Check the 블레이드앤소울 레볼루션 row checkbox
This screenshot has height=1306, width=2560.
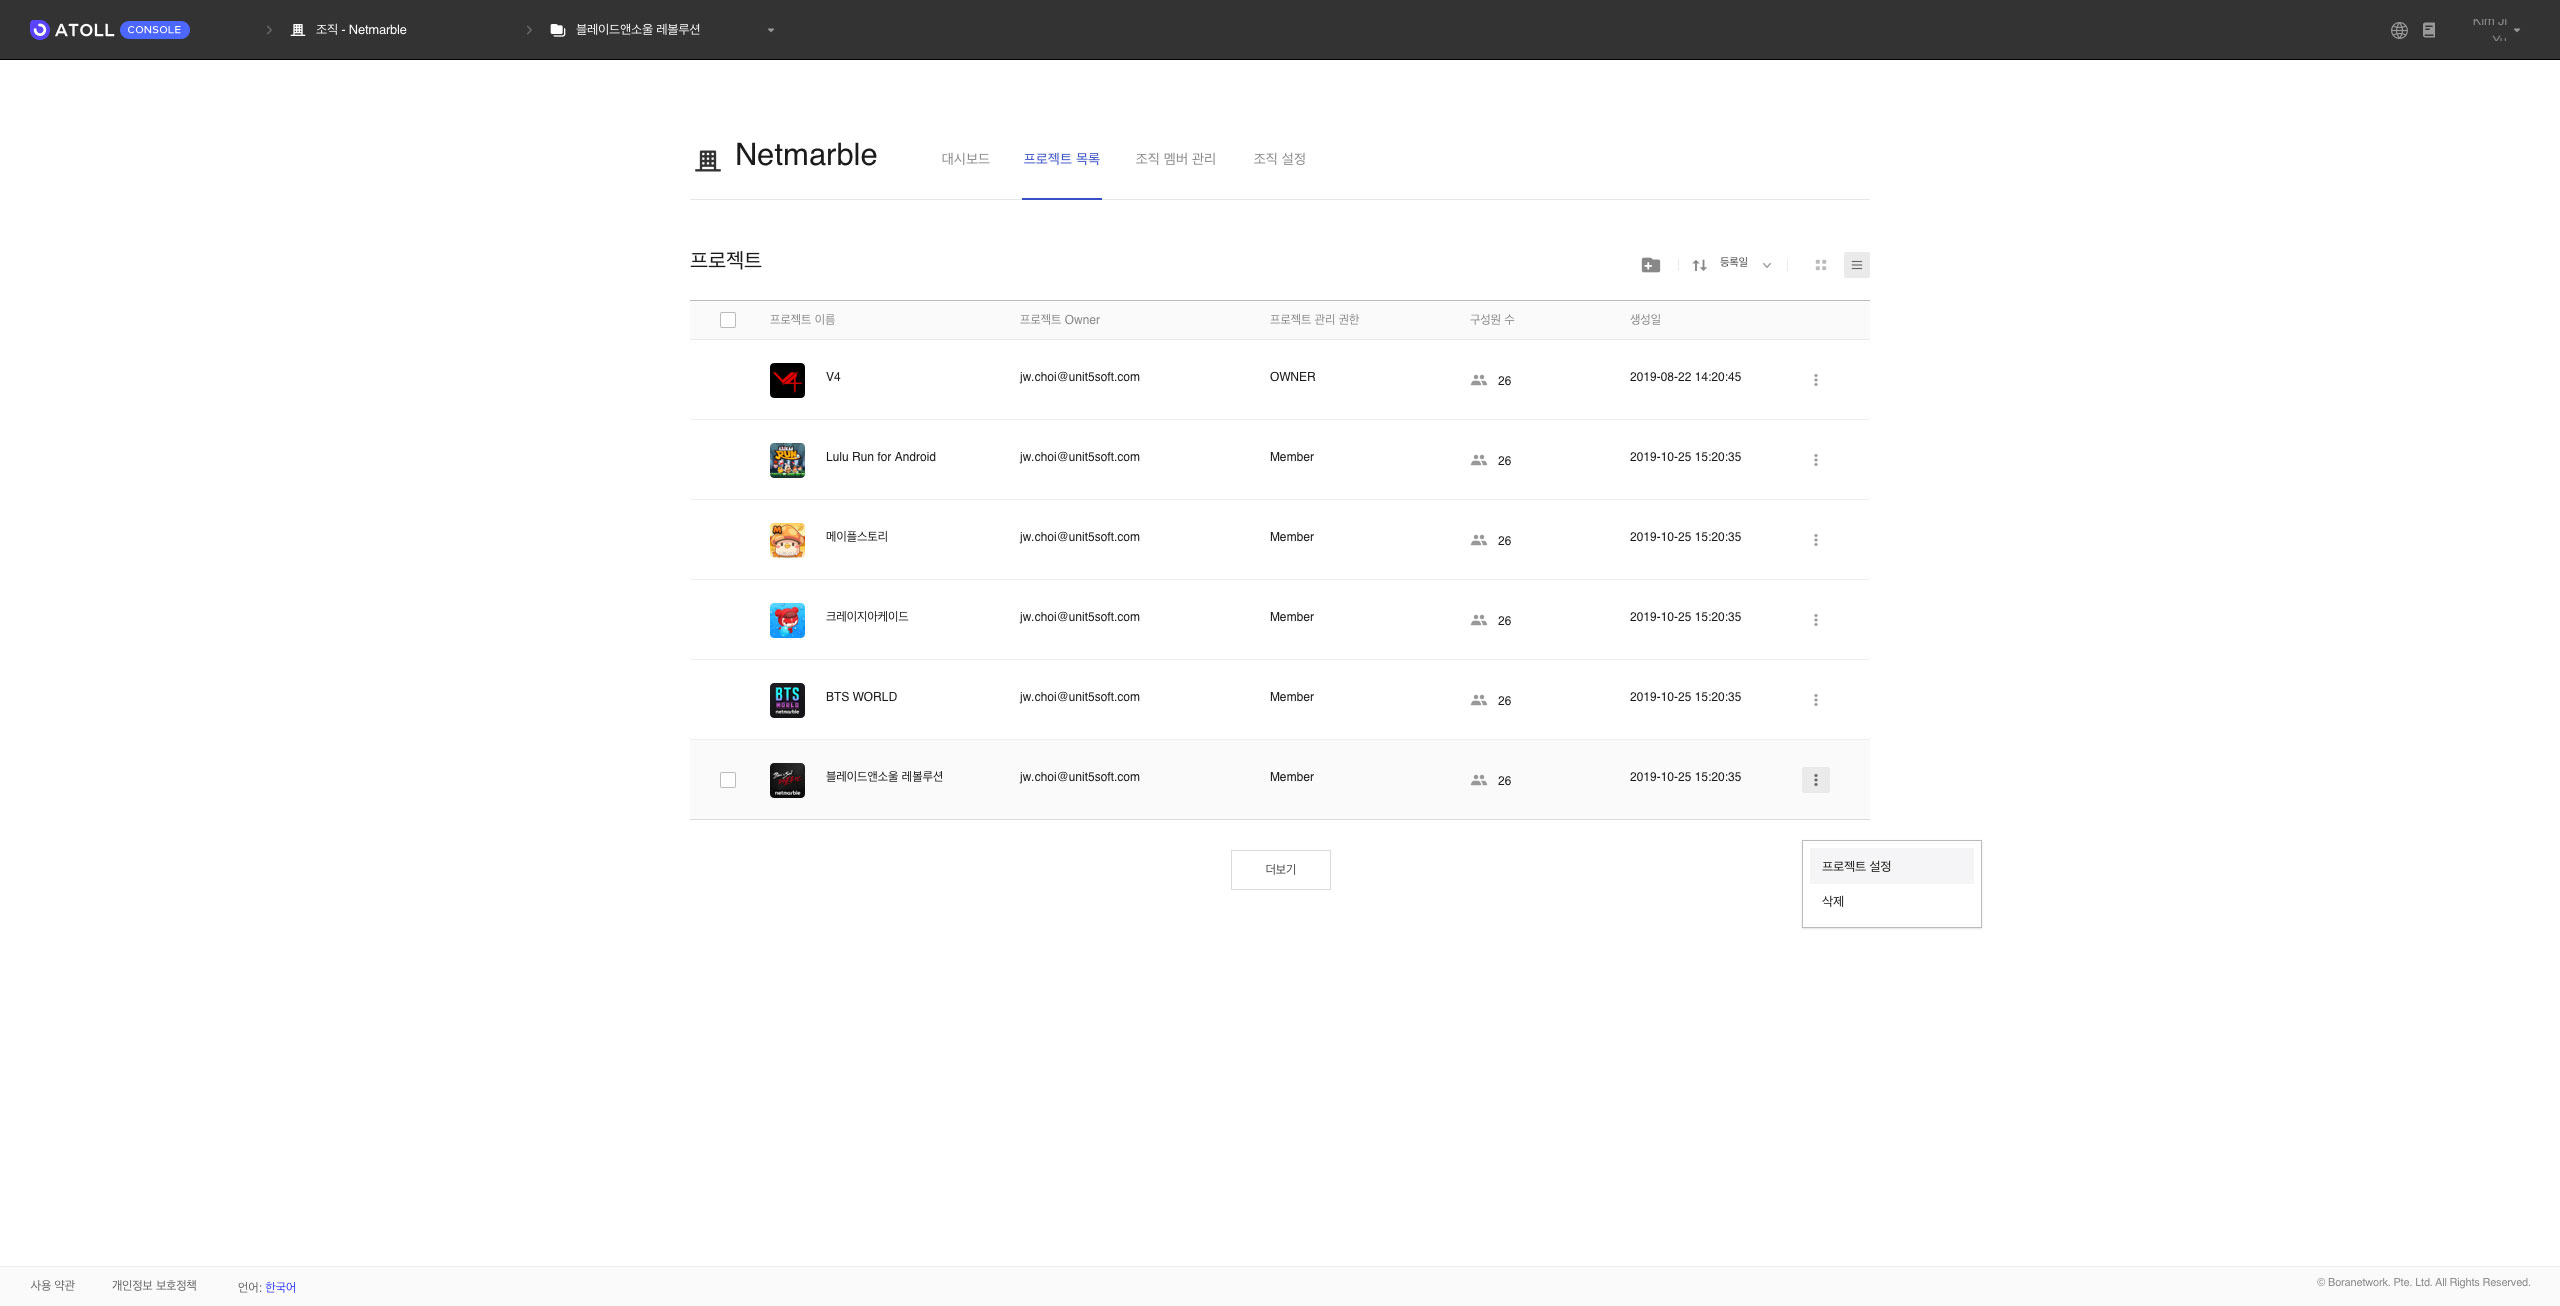[727, 780]
